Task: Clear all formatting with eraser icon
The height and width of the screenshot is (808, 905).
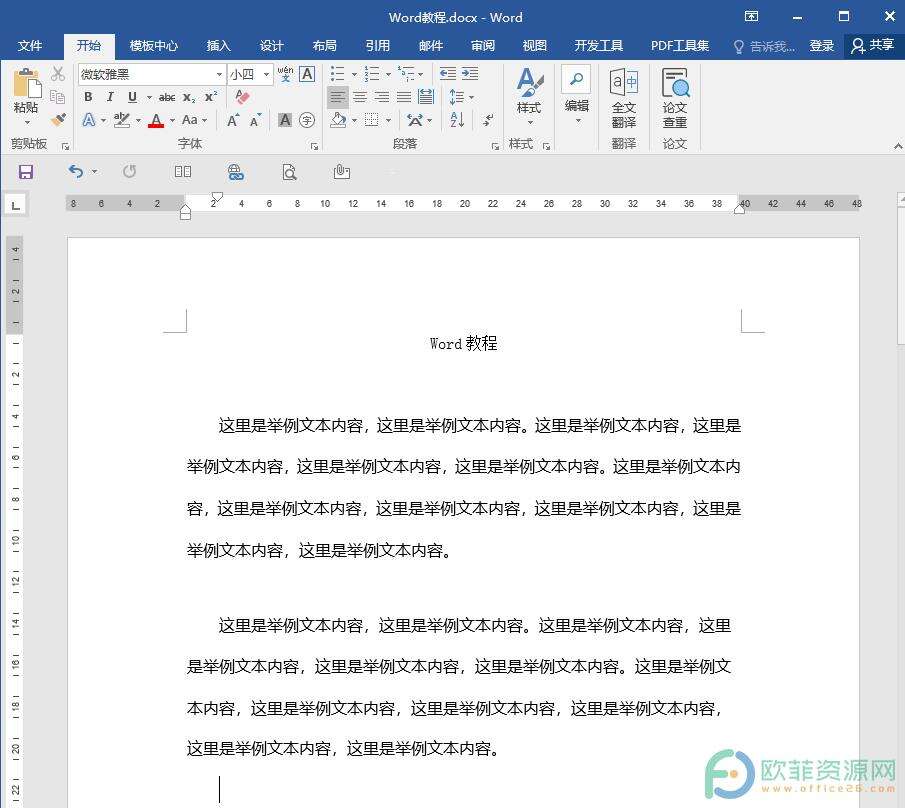Action: point(242,96)
